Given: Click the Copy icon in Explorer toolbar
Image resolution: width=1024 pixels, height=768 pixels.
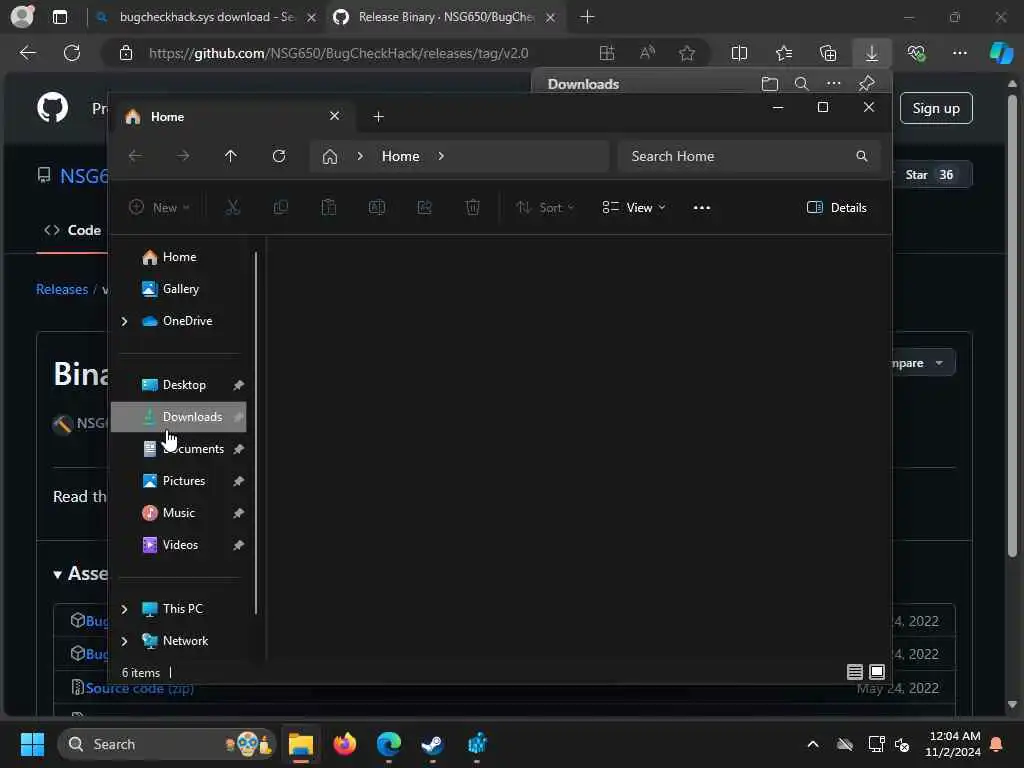Looking at the screenshot, I should pyautogui.click(x=281, y=208).
